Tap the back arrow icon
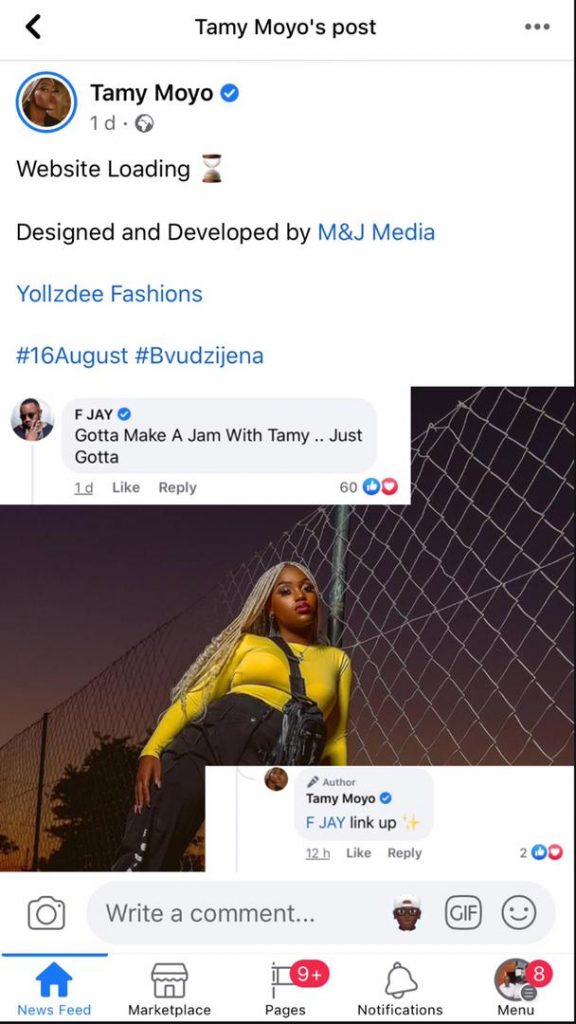 (x=33, y=27)
